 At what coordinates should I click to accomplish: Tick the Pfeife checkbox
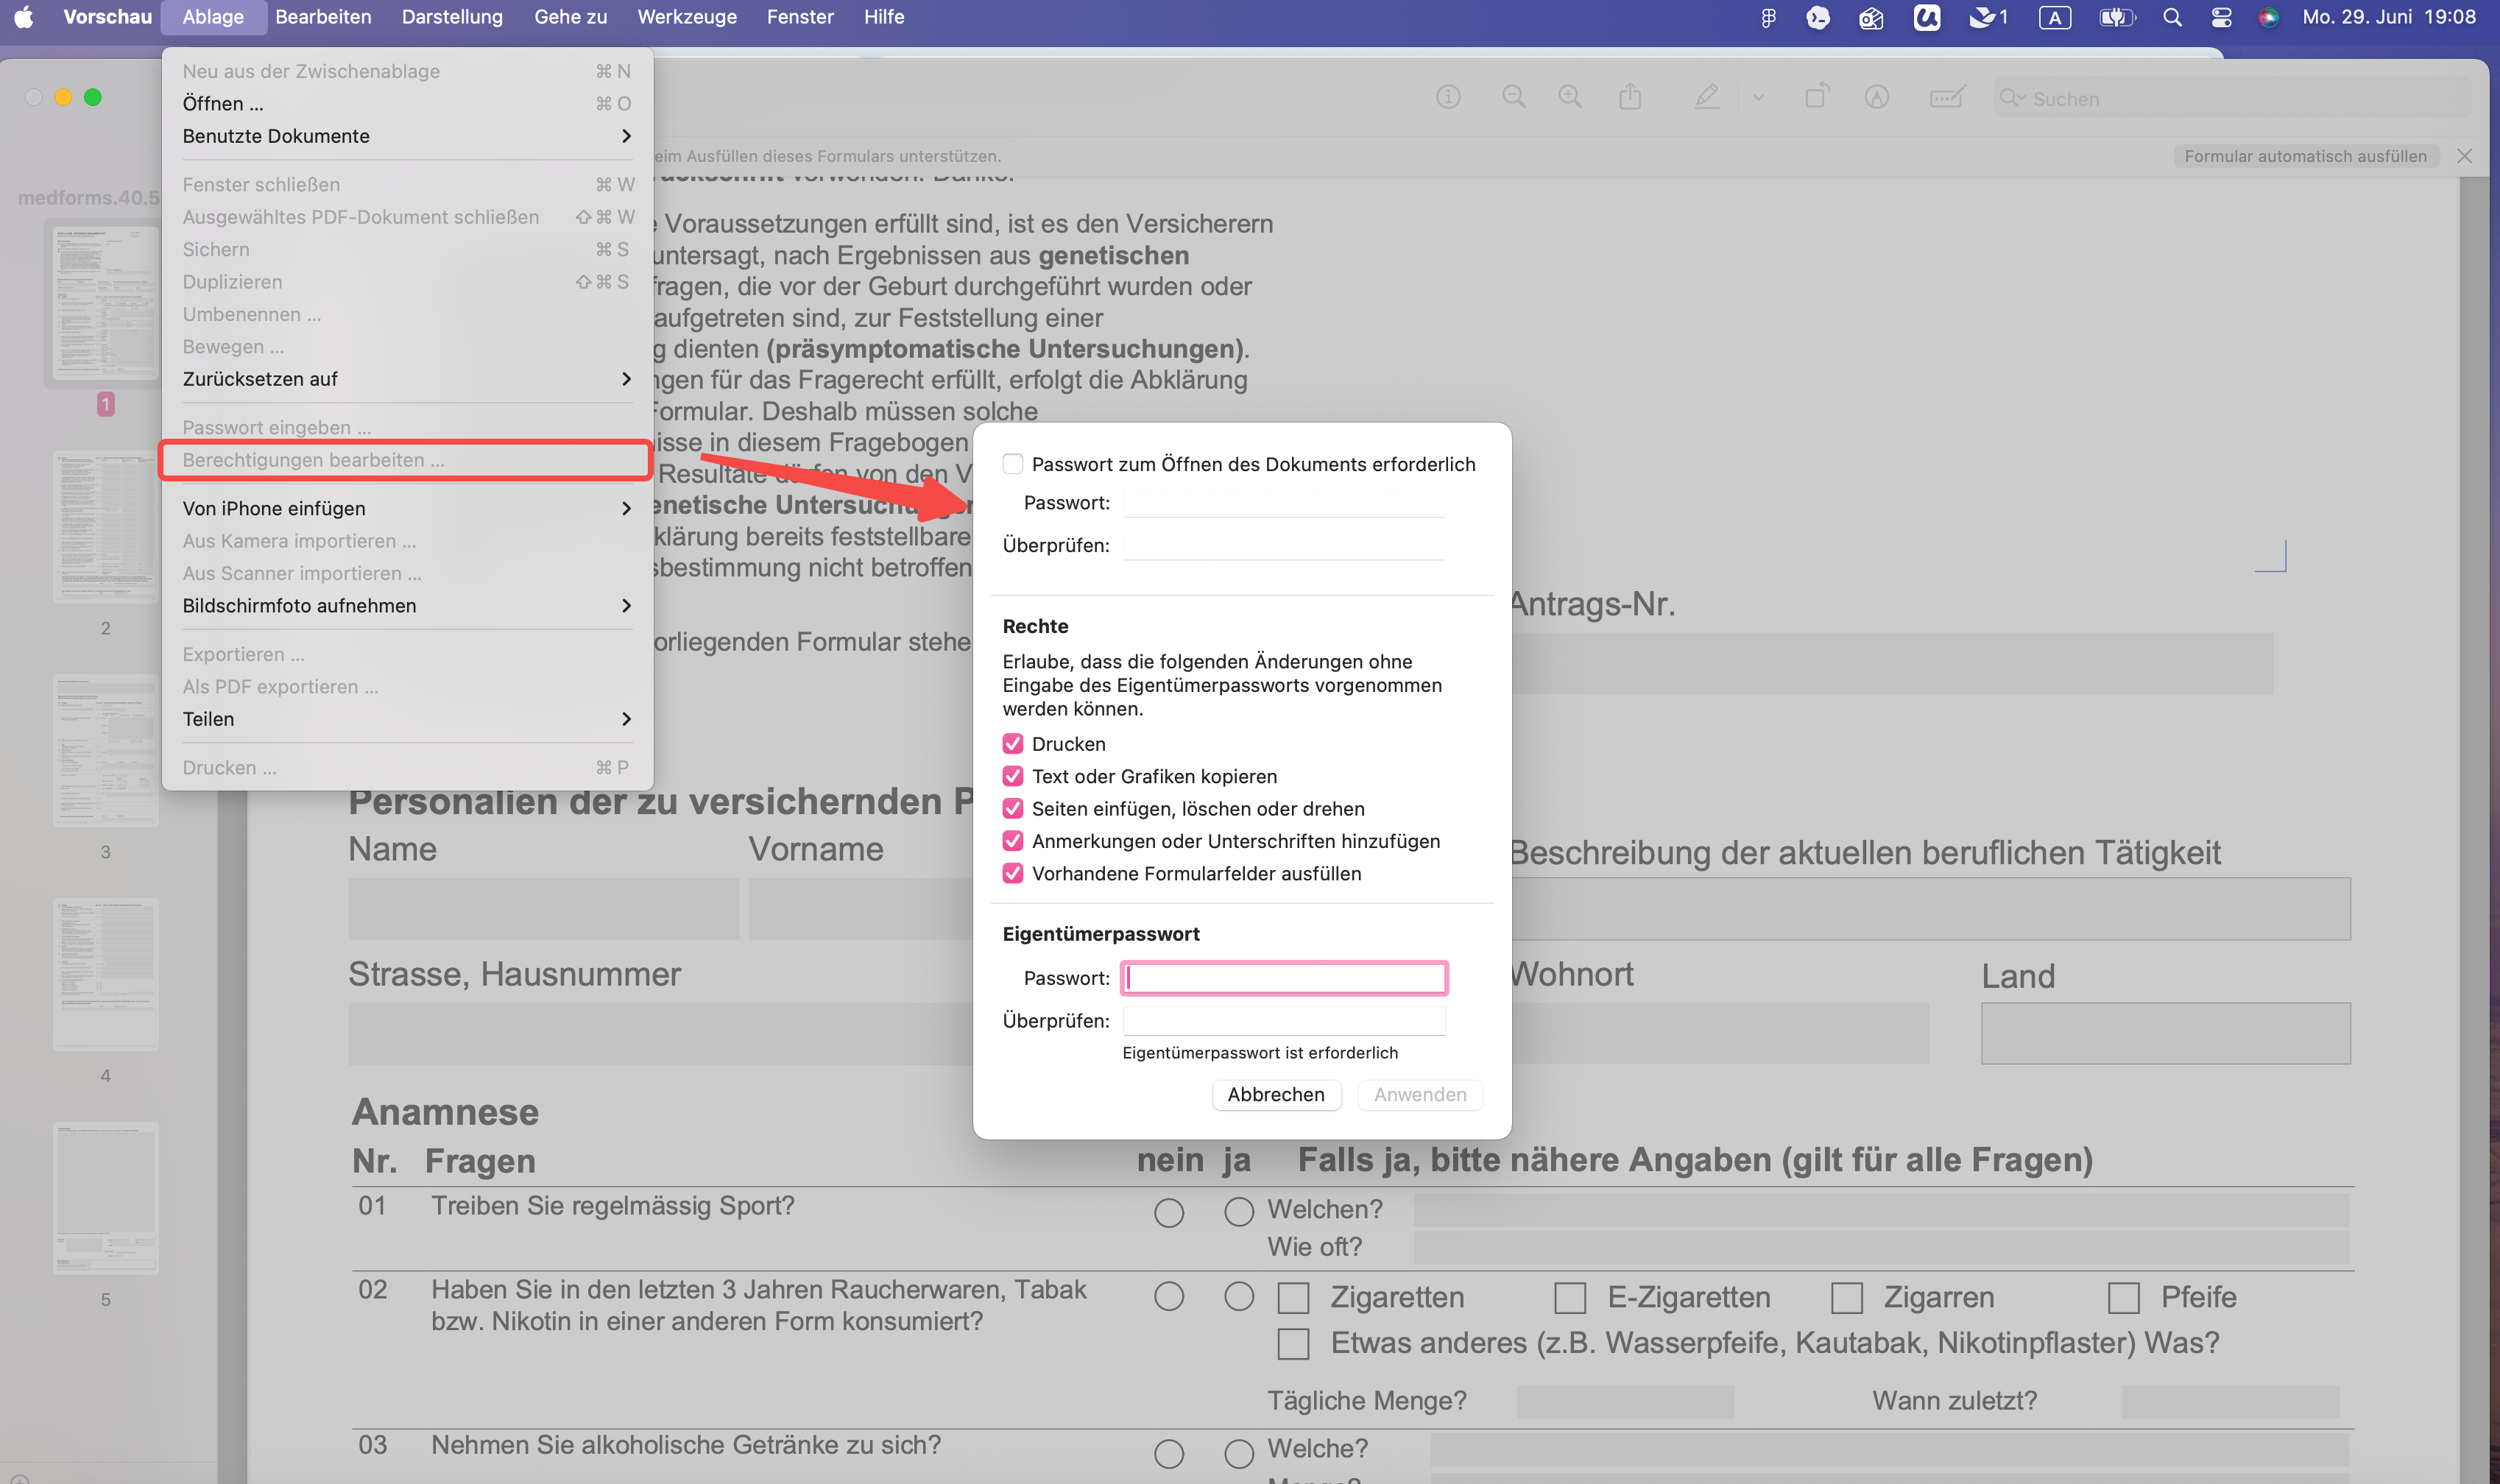[x=2123, y=1298]
